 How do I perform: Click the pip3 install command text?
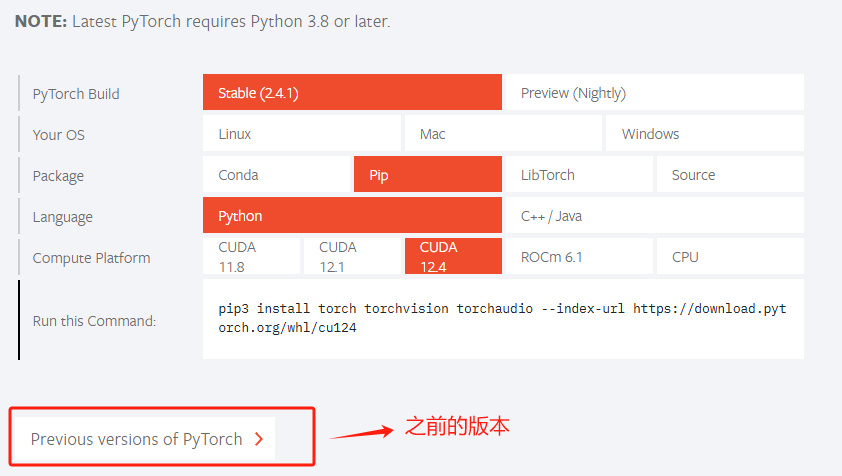502,318
